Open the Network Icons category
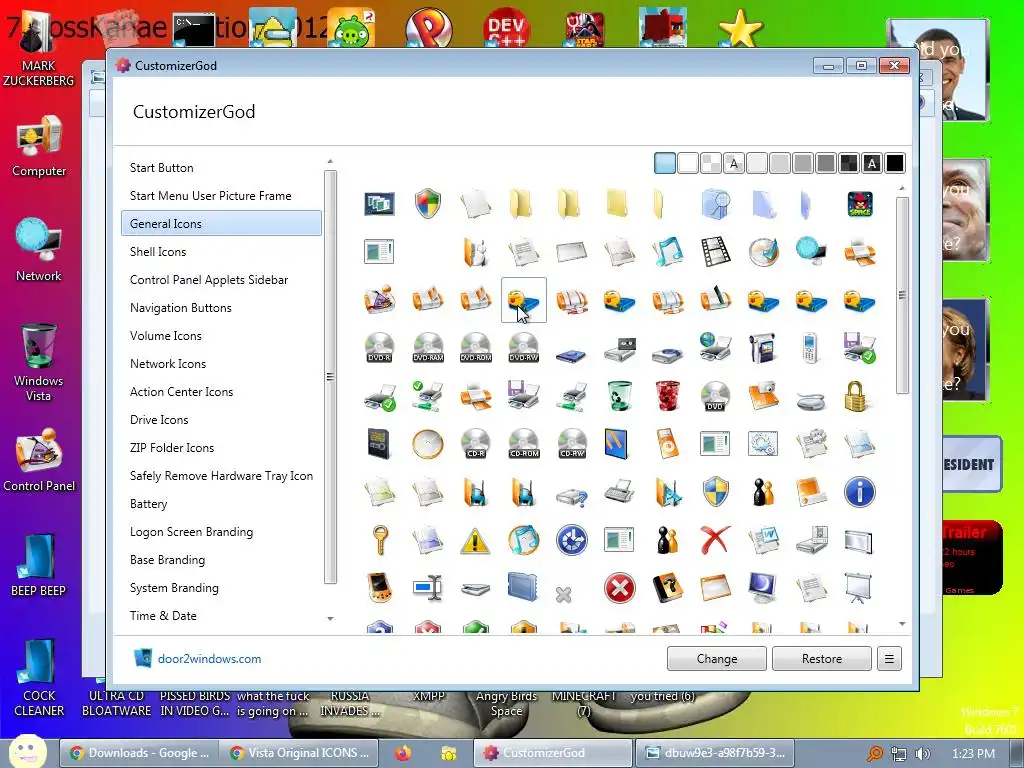The image size is (1024, 768). (x=168, y=364)
